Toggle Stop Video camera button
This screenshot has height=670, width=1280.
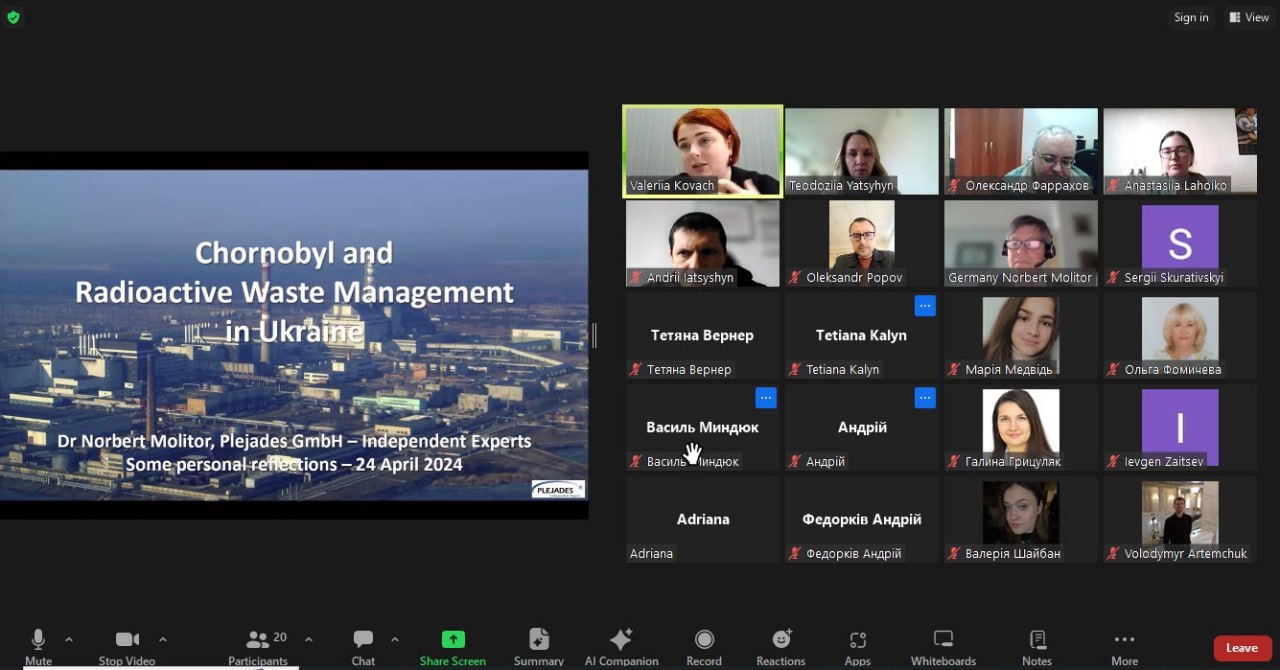tap(127, 640)
